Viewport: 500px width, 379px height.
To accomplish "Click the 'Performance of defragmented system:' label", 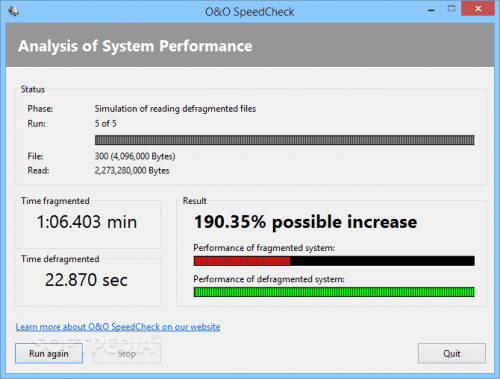I will coord(269,279).
